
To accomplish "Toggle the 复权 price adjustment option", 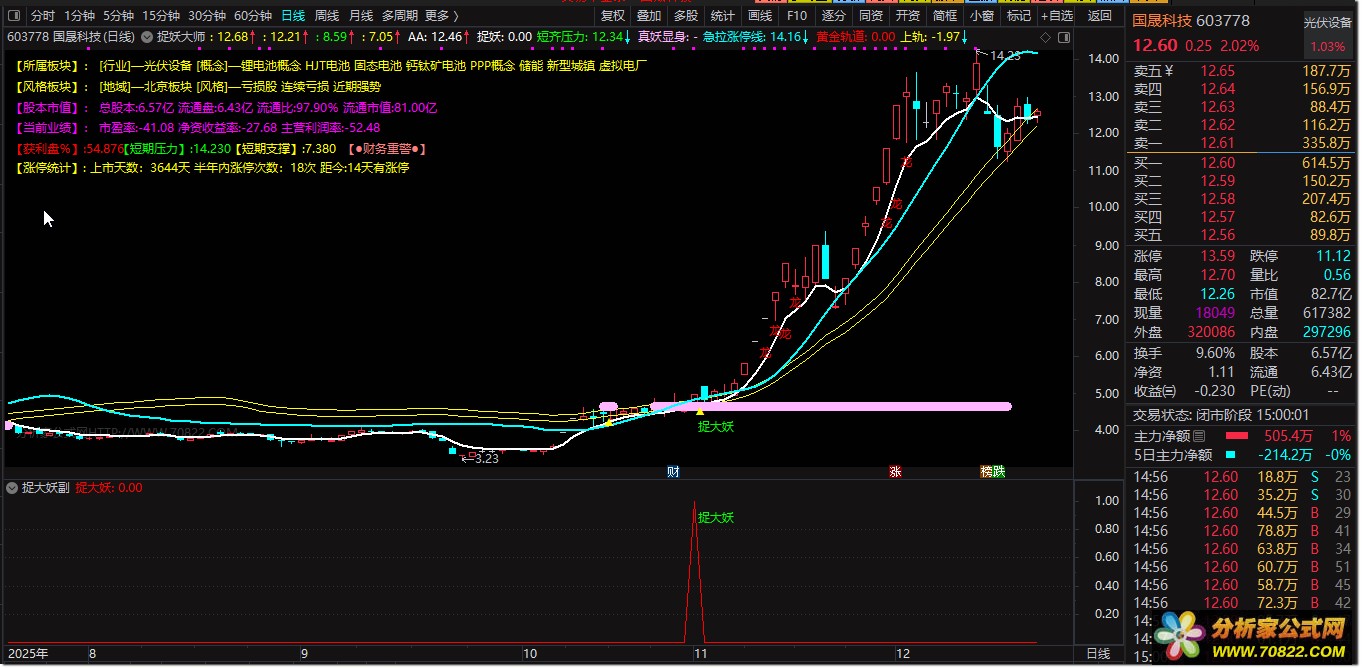I will pyautogui.click(x=612, y=16).
